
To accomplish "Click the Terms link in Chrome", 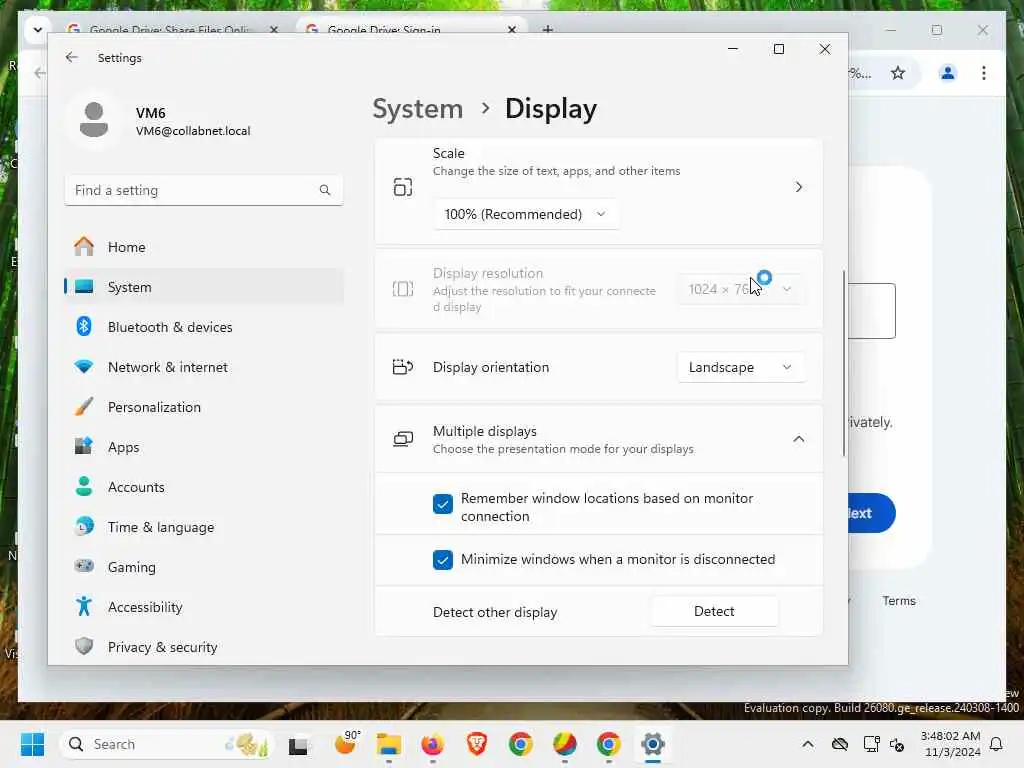I will [x=899, y=601].
